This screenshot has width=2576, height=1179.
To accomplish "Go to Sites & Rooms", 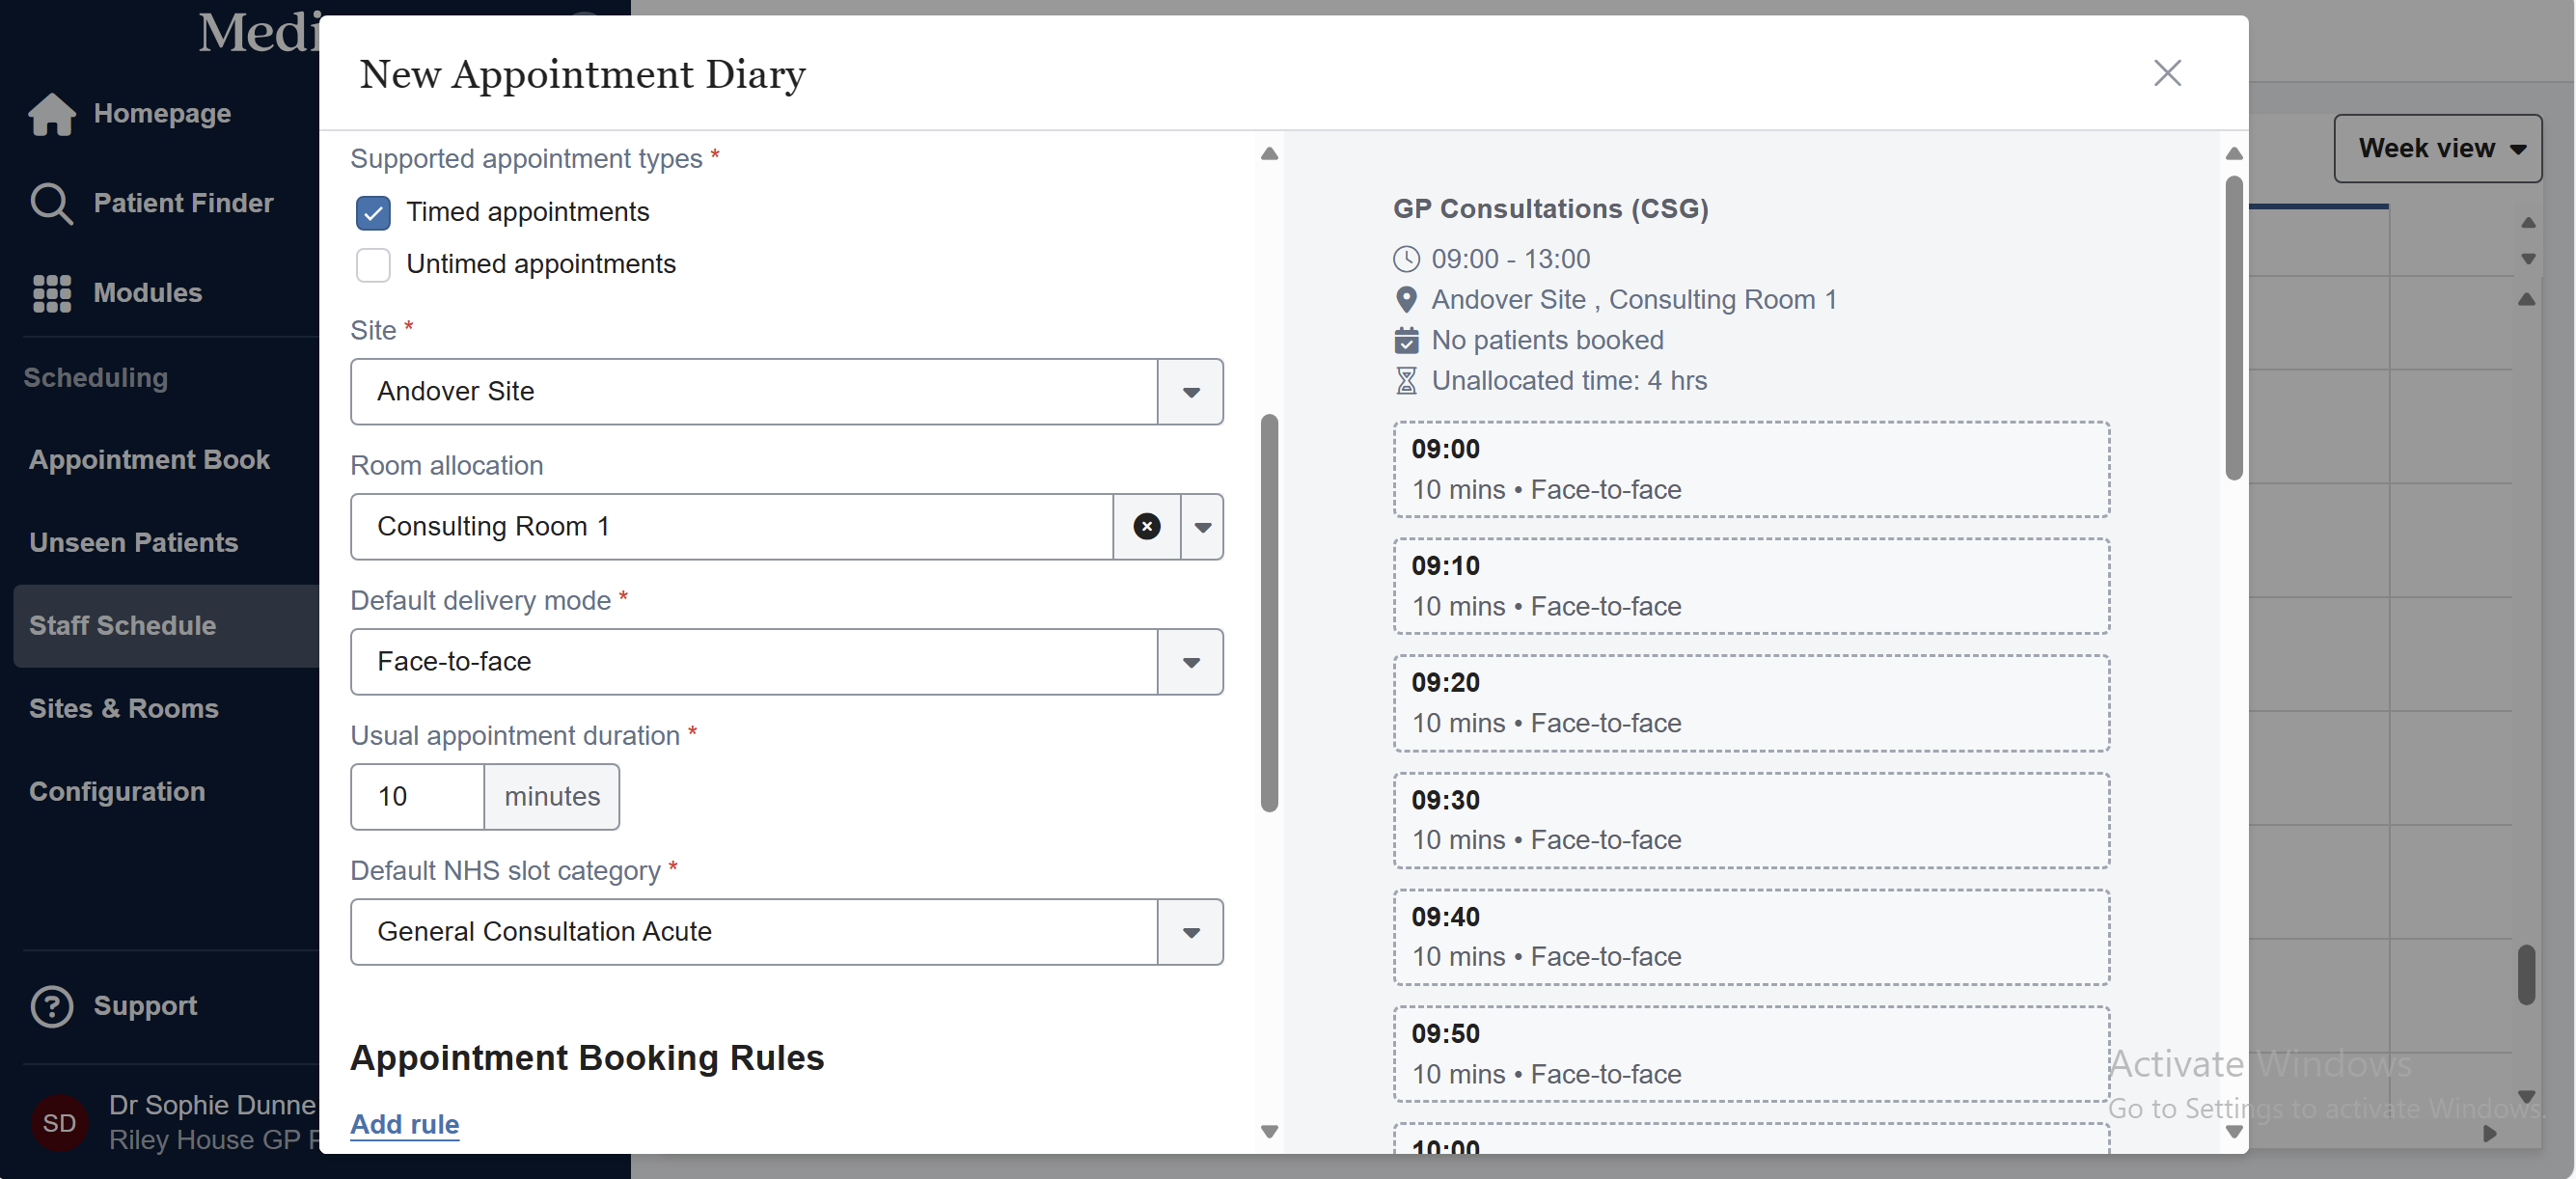I will click(x=124, y=709).
